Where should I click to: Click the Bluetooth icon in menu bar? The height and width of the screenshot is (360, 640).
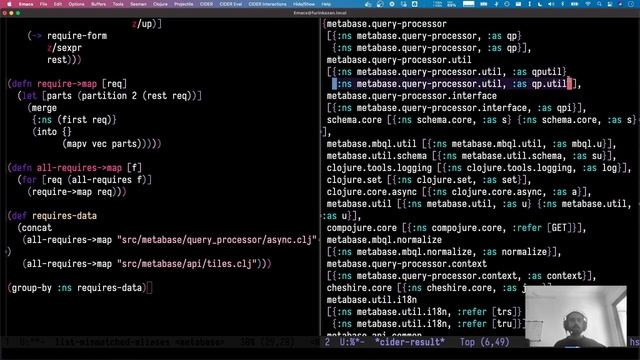click(562, 4)
